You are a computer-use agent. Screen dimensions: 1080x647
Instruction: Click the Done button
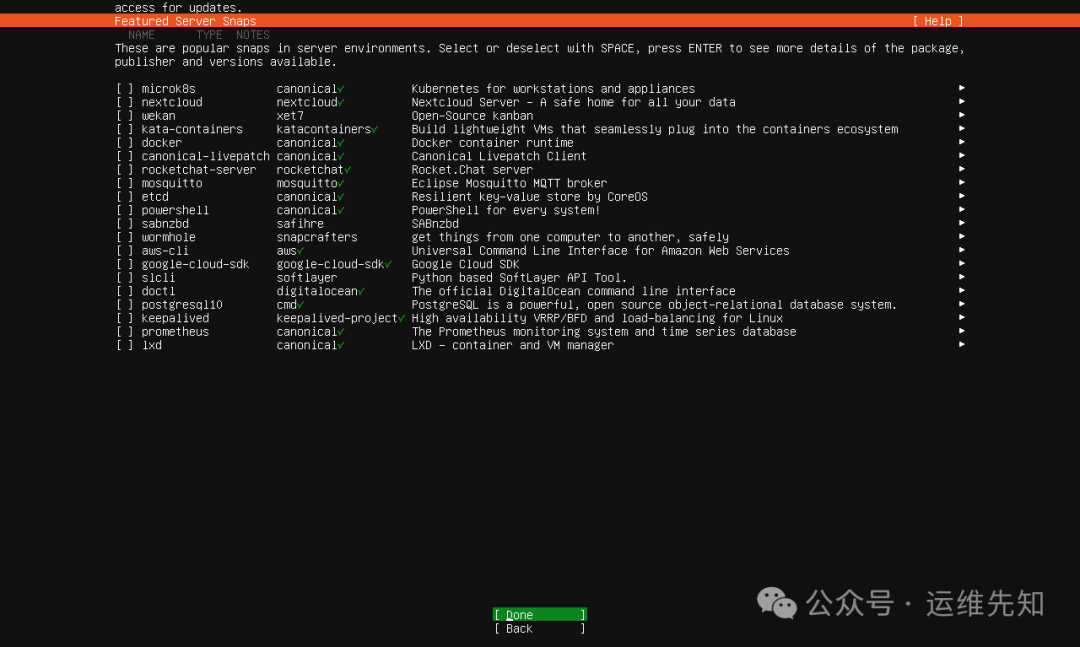540,615
